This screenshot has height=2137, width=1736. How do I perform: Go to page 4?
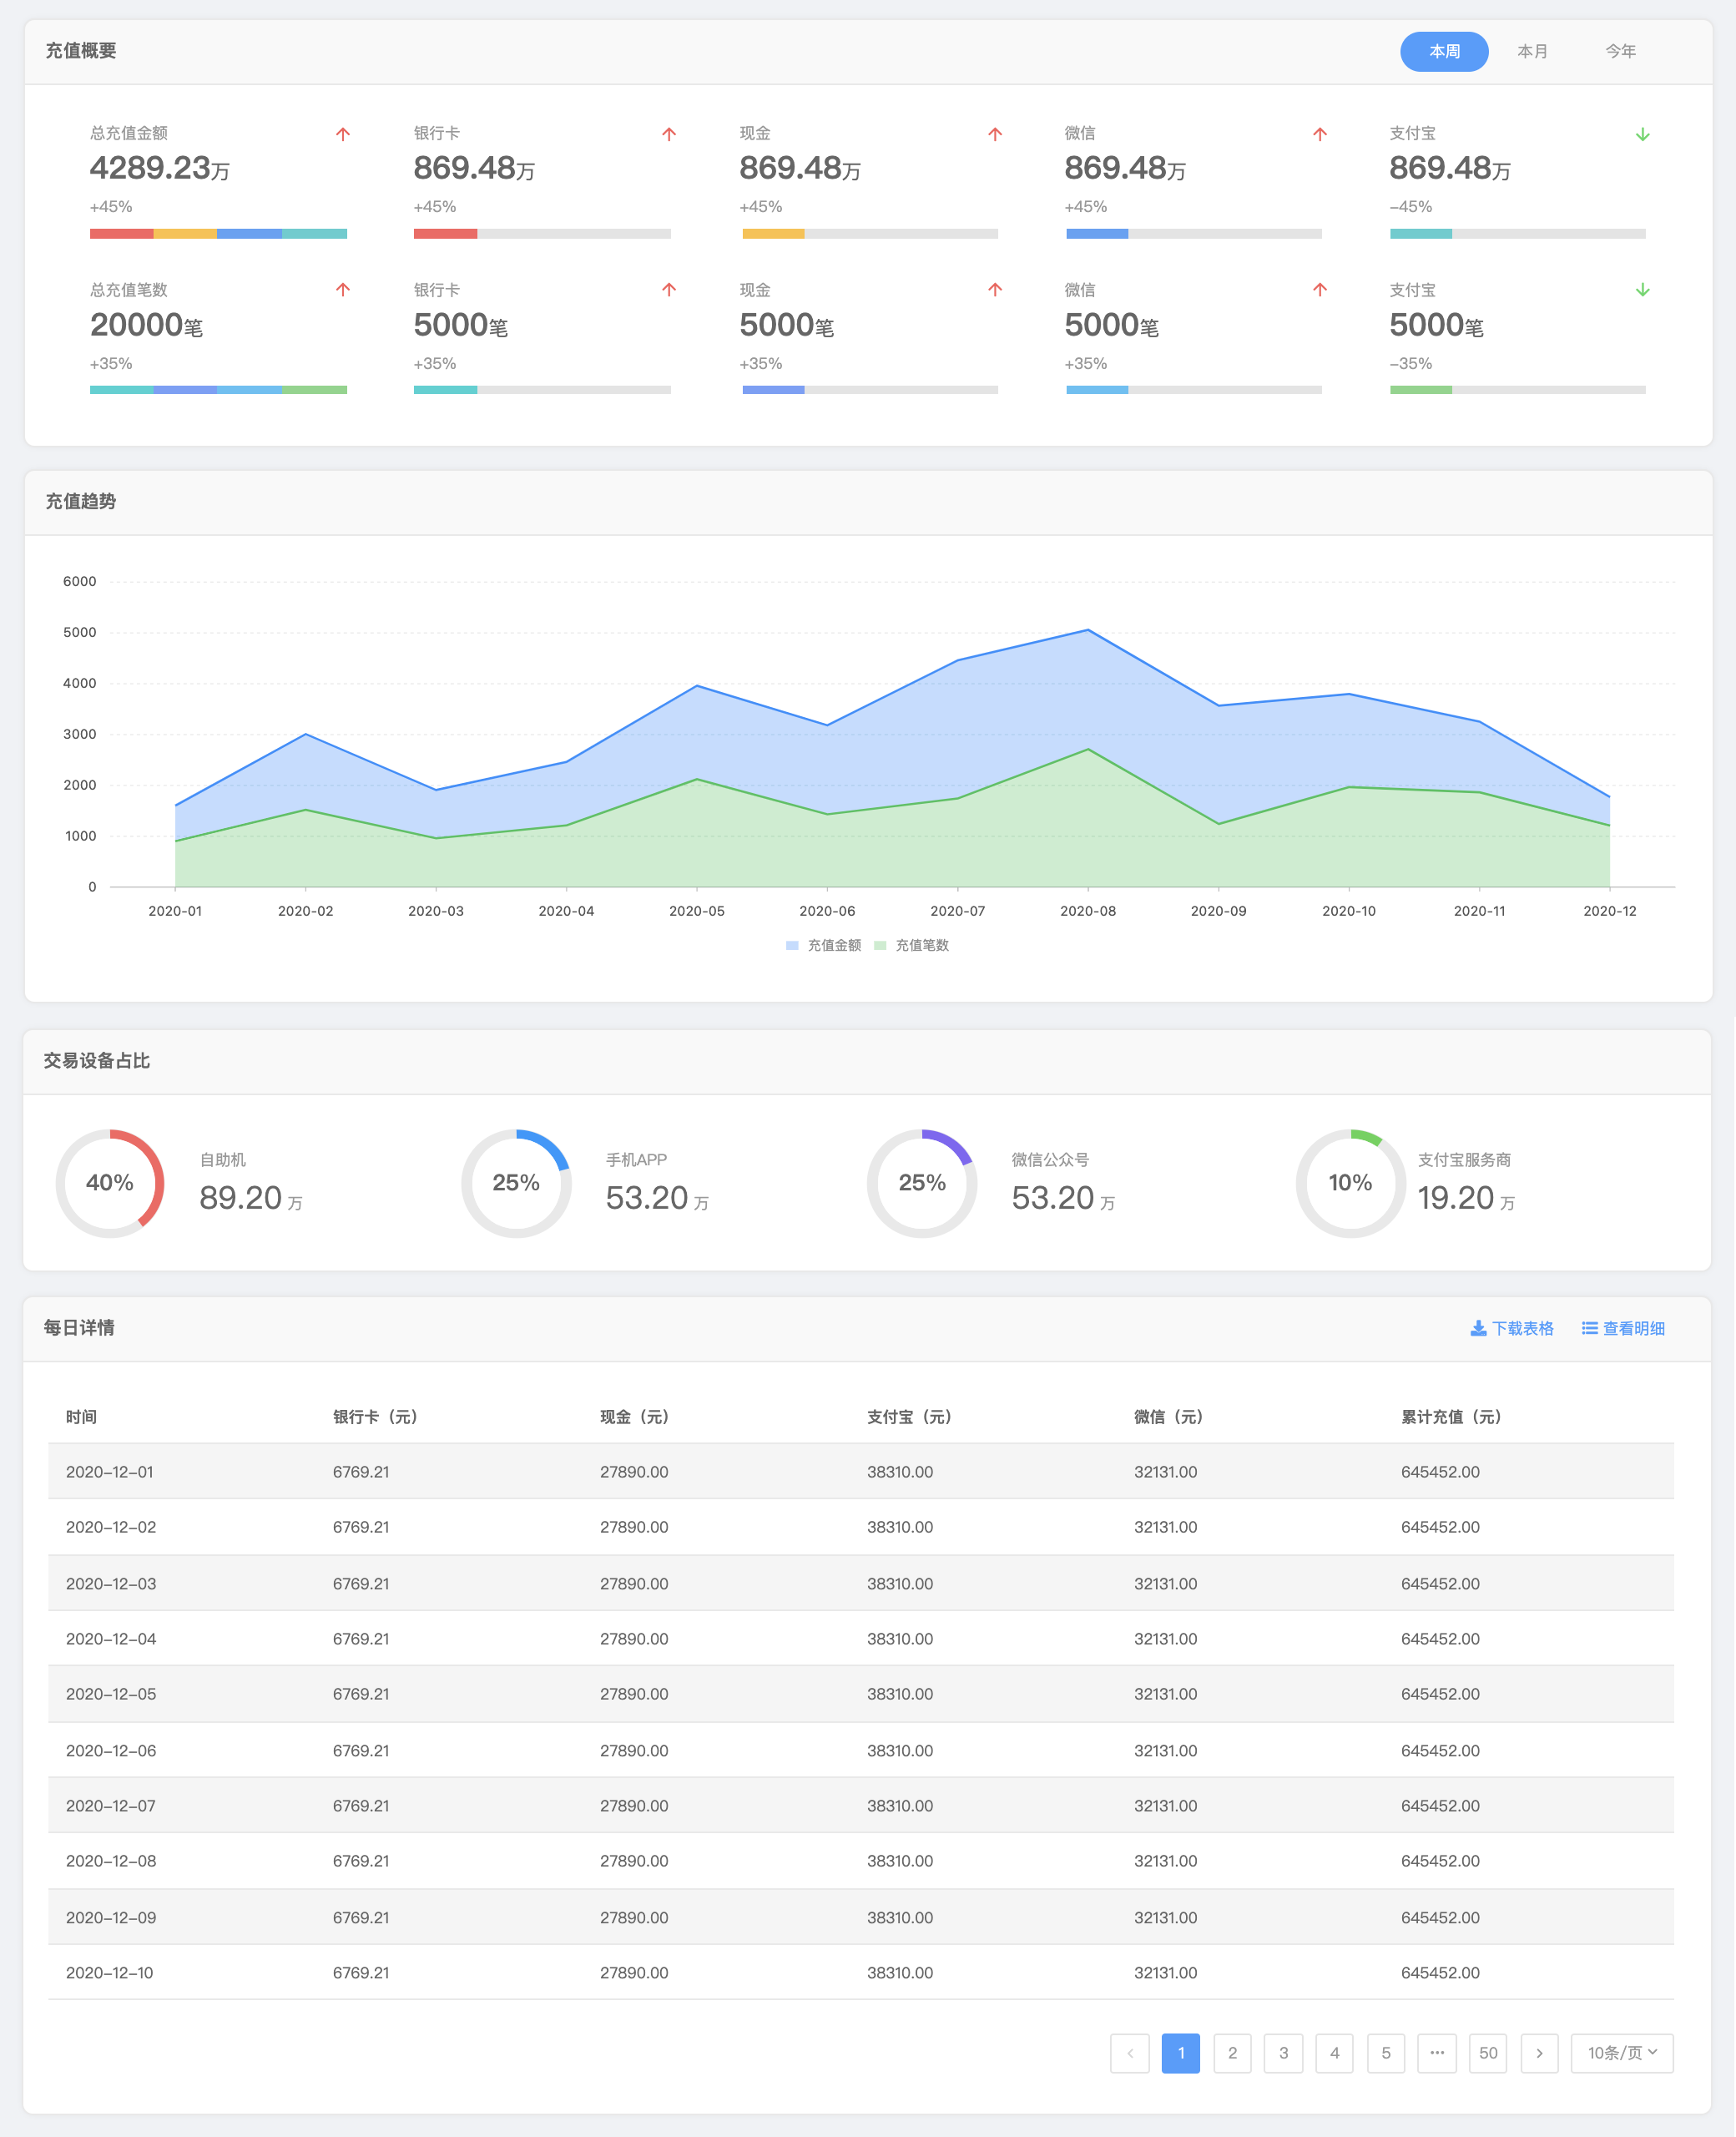1334,2053
